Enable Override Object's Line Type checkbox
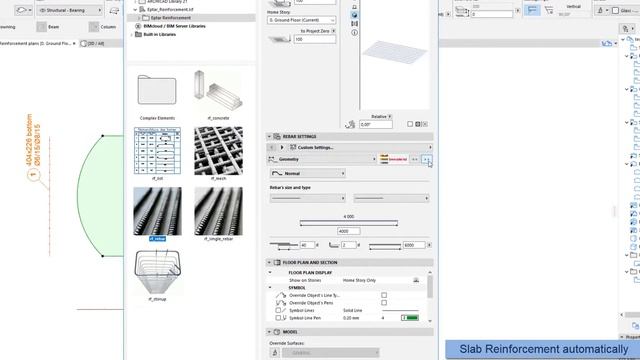 click(384, 295)
